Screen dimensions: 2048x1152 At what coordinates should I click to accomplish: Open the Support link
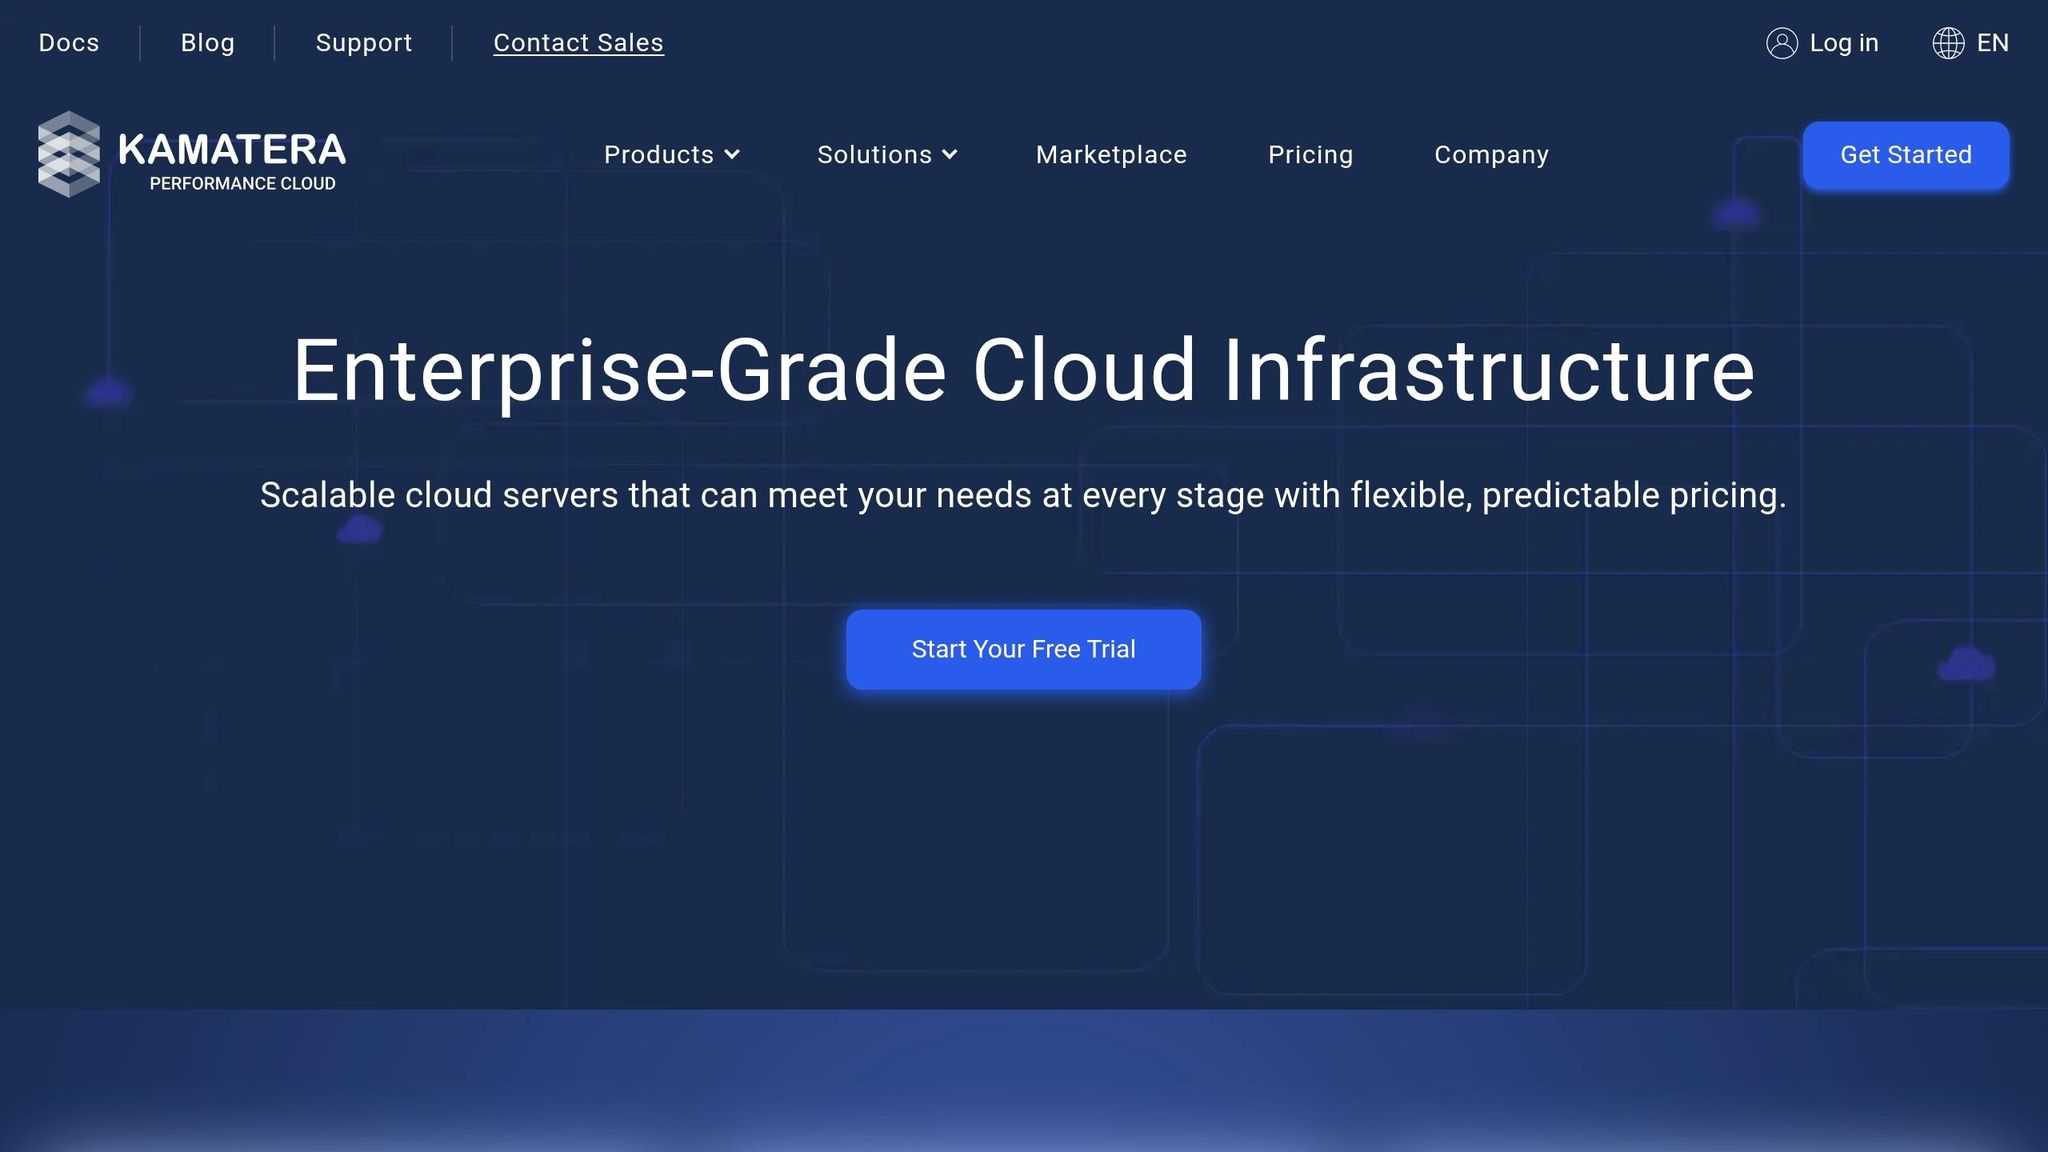click(364, 43)
